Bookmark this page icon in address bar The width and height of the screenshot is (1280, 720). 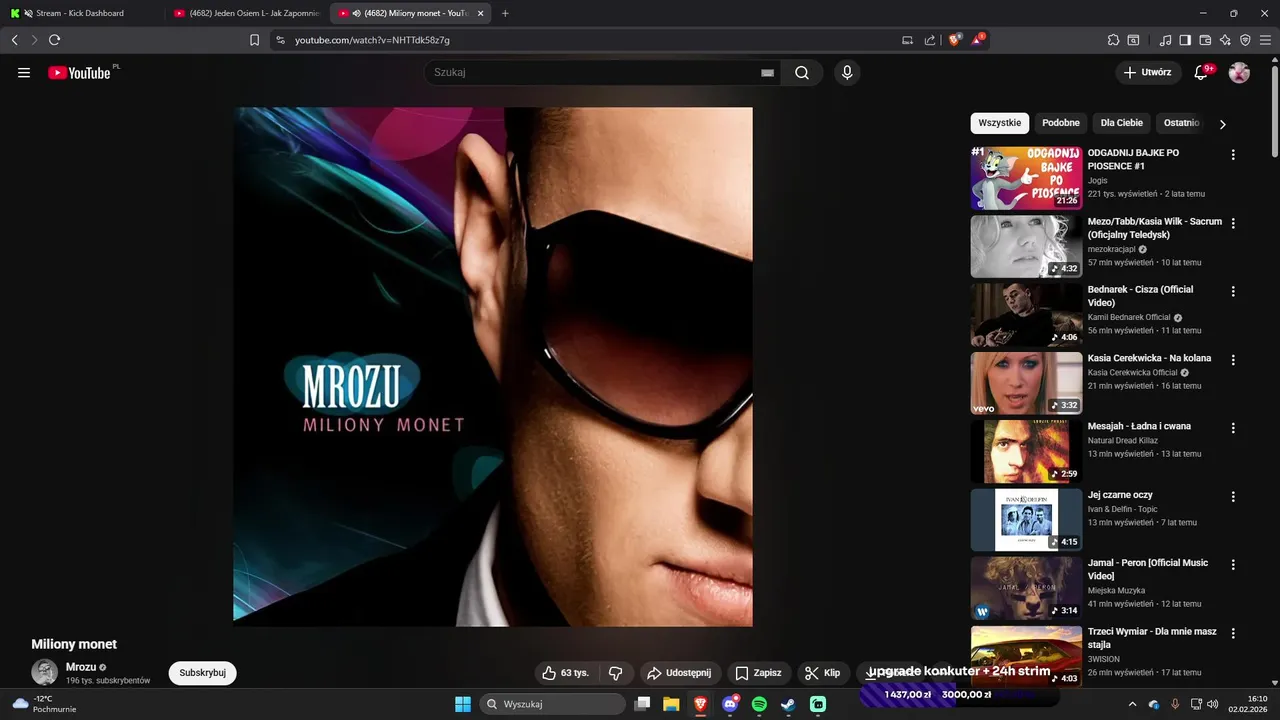click(254, 40)
